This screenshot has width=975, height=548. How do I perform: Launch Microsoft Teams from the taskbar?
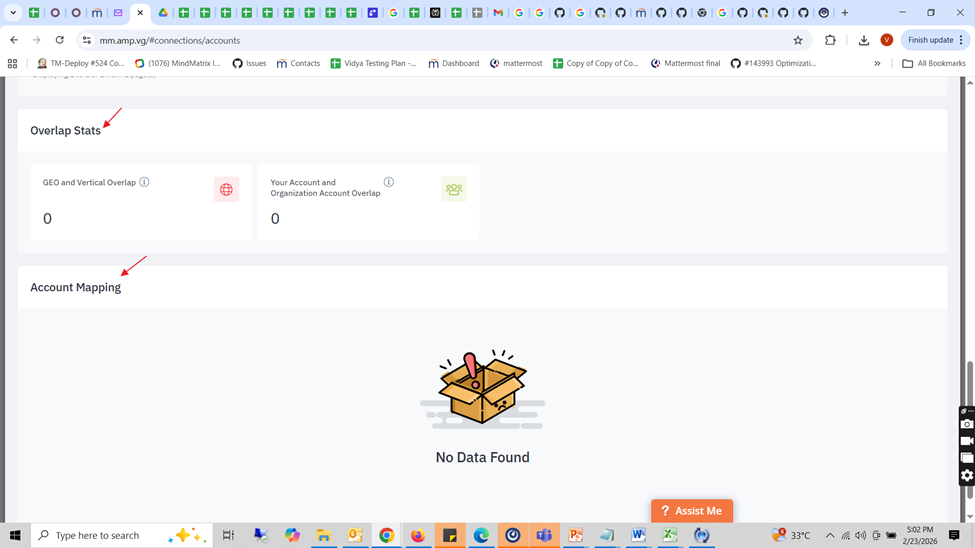coord(544,535)
